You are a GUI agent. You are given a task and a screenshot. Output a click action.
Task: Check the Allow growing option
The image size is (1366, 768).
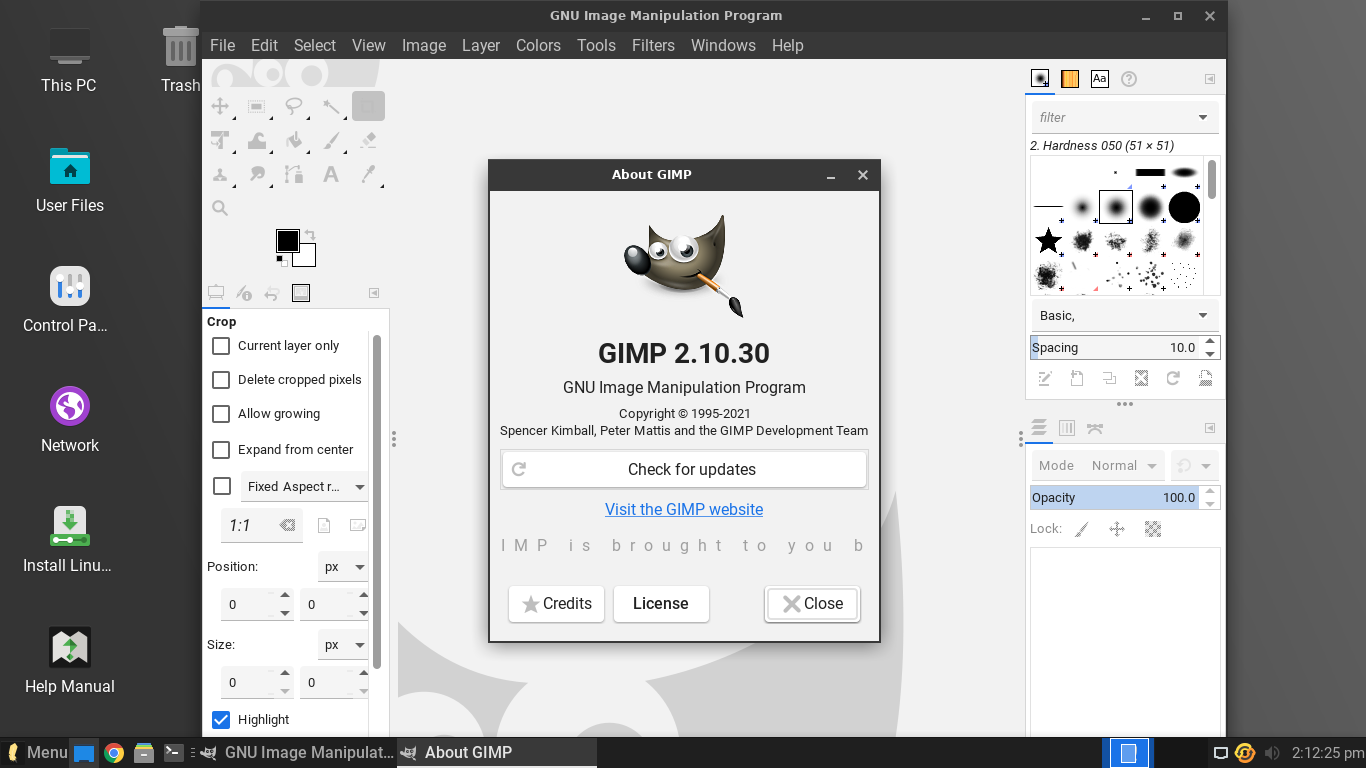pos(220,414)
